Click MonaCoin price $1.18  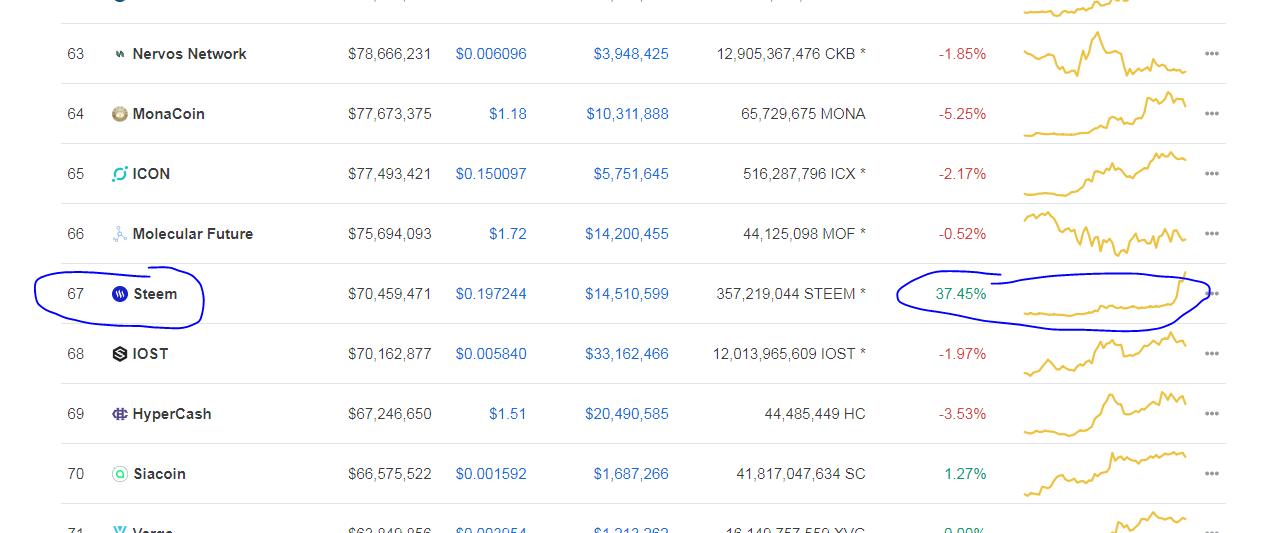508,114
